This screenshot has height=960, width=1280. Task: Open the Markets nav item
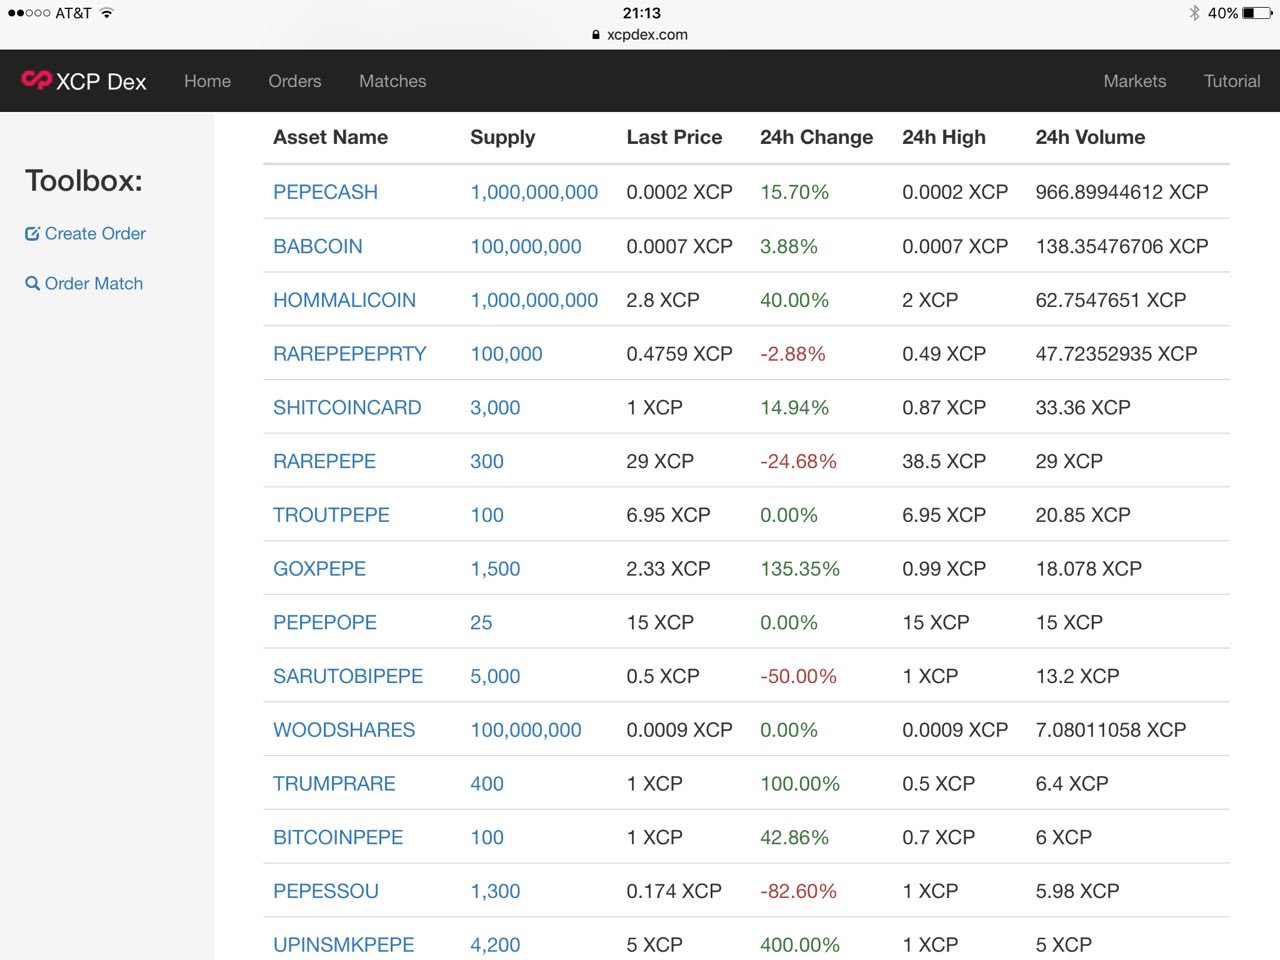(x=1135, y=81)
